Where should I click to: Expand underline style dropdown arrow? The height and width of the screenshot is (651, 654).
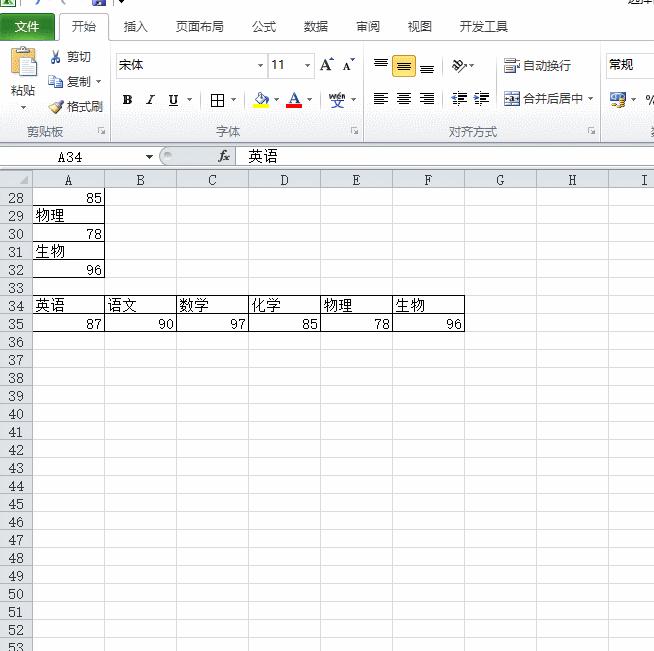189,100
